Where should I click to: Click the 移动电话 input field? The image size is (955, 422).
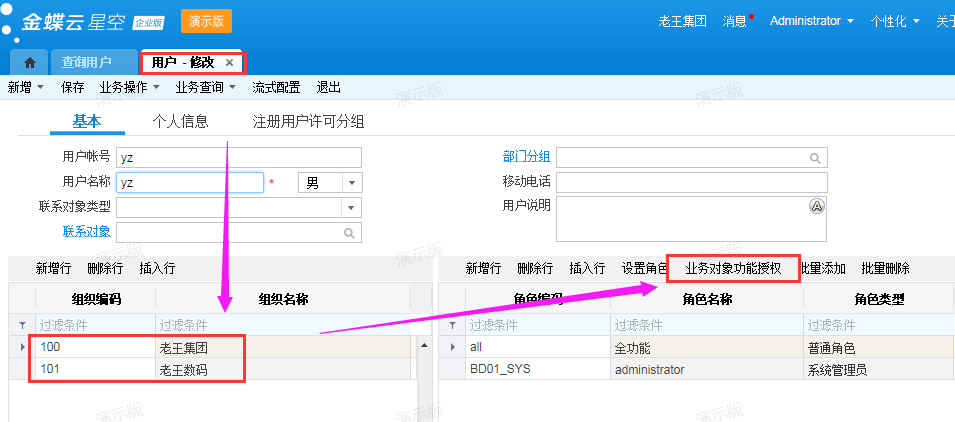[x=692, y=182]
